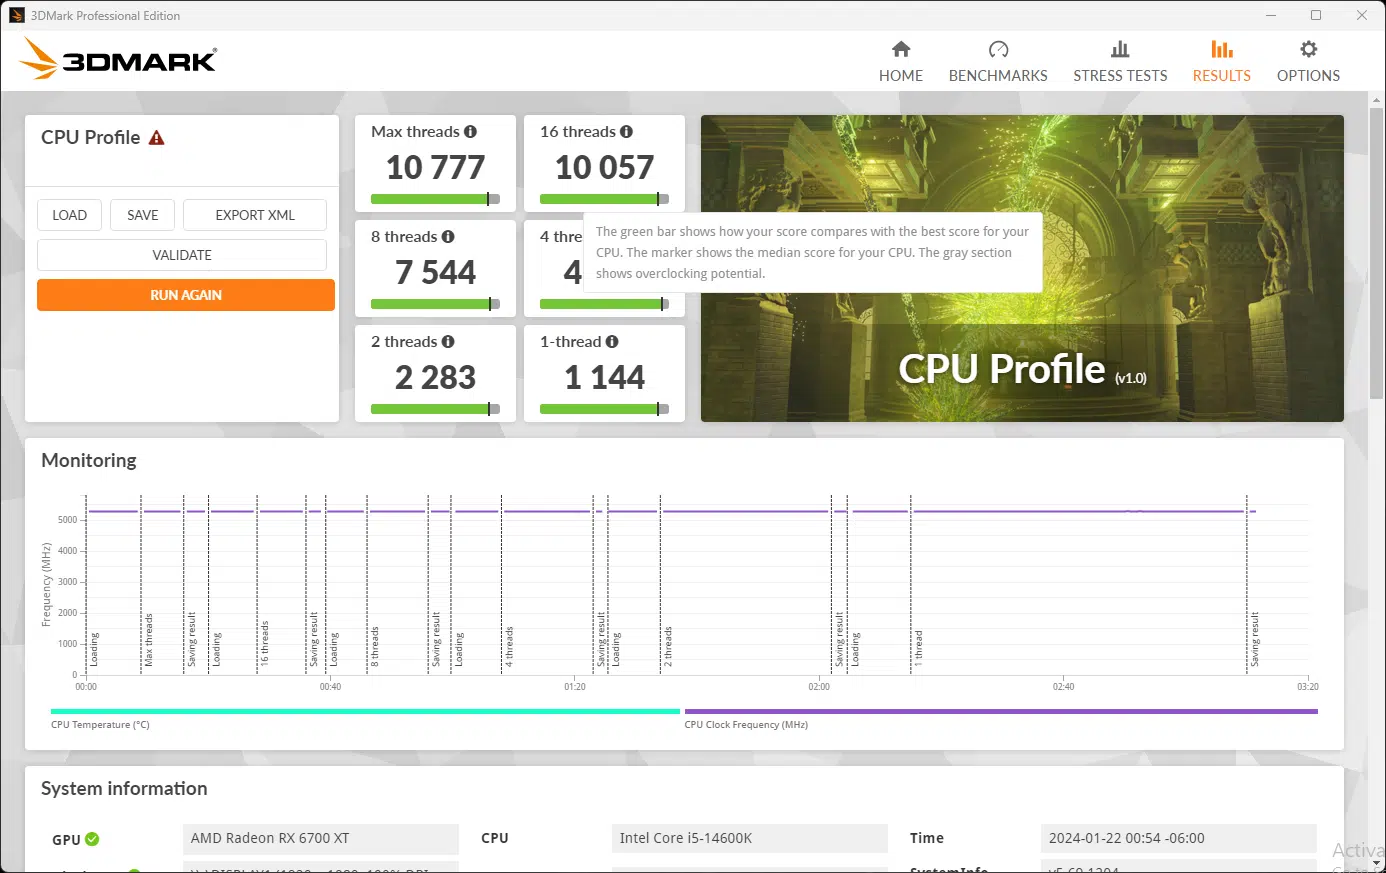
Task: Click the 2 threads score bar
Action: pyautogui.click(x=435, y=409)
